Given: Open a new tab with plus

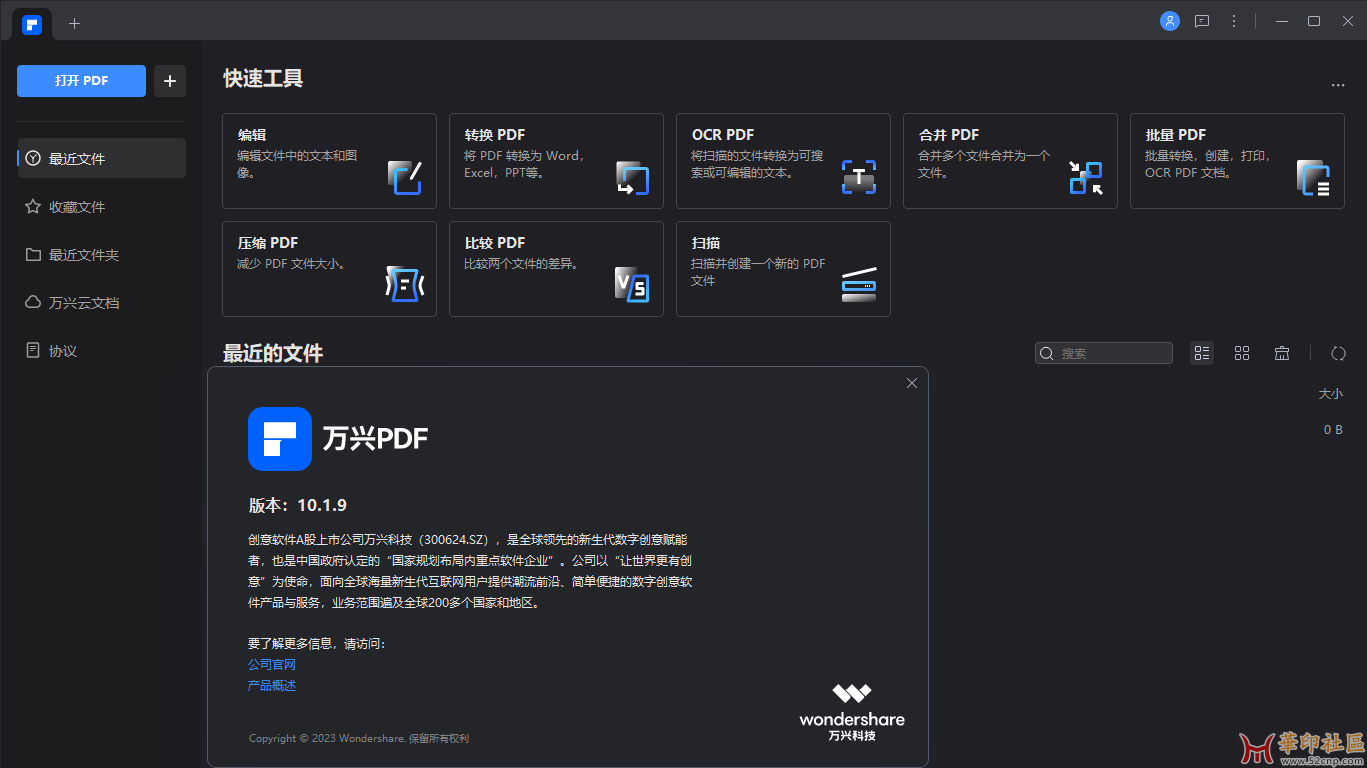Looking at the screenshot, I should coord(75,23).
